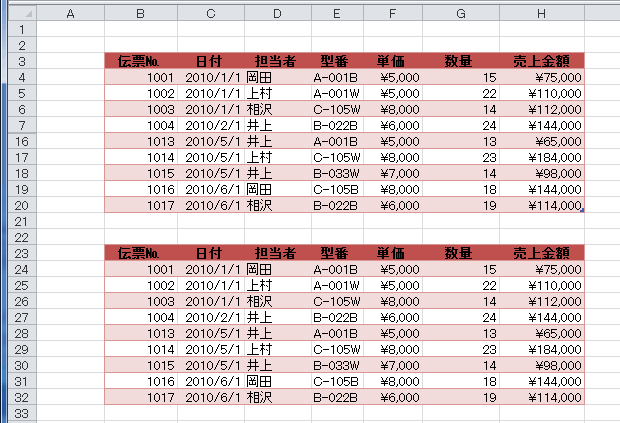Screen dimensions: 620x423
Task: Select column H header
Action: tap(541, 14)
